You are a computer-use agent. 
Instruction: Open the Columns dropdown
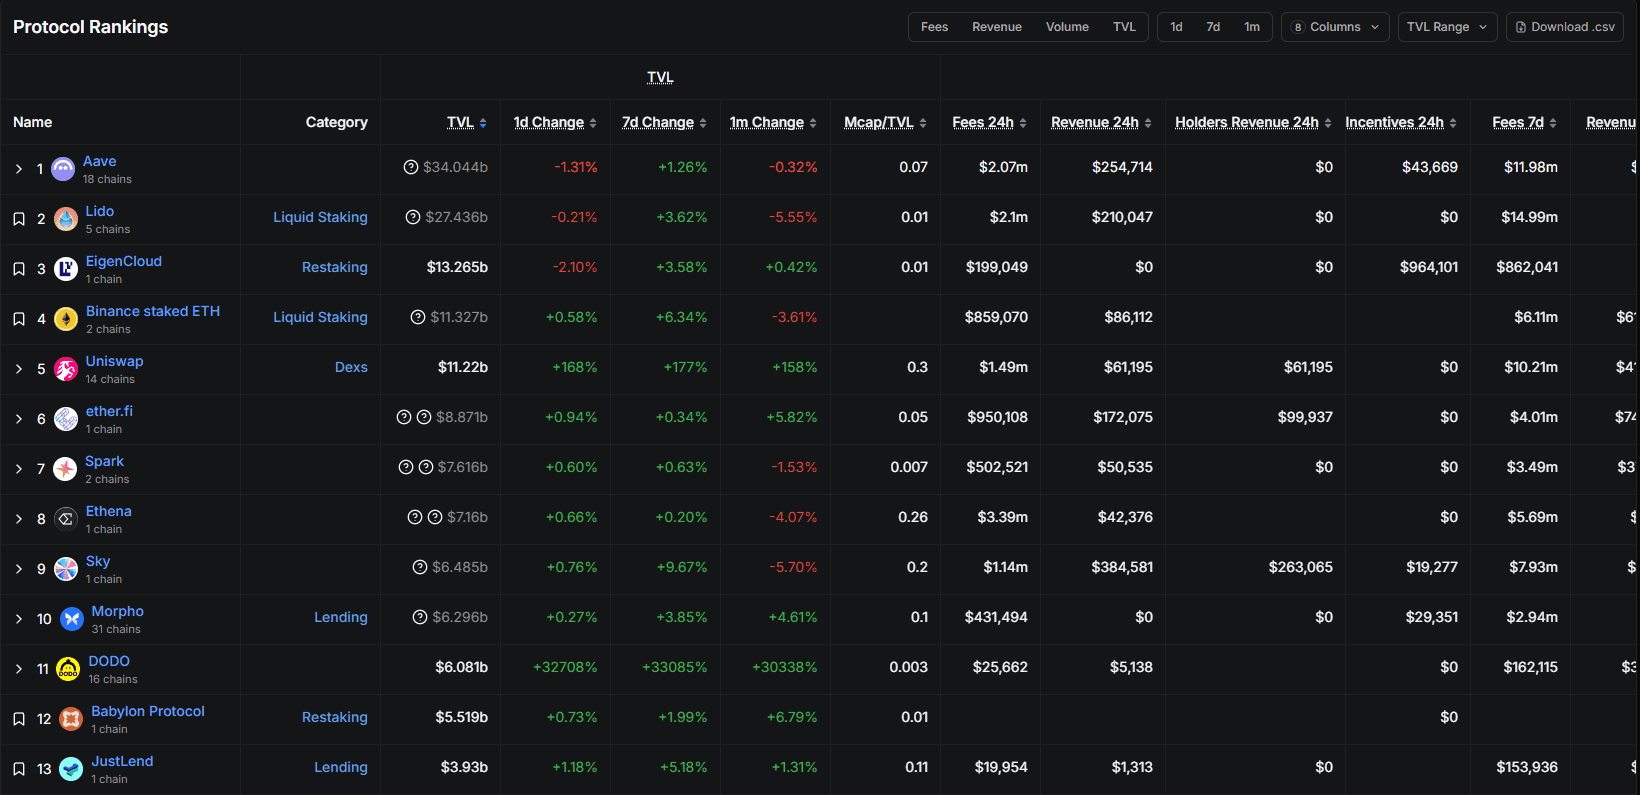pyautogui.click(x=1335, y=27)
